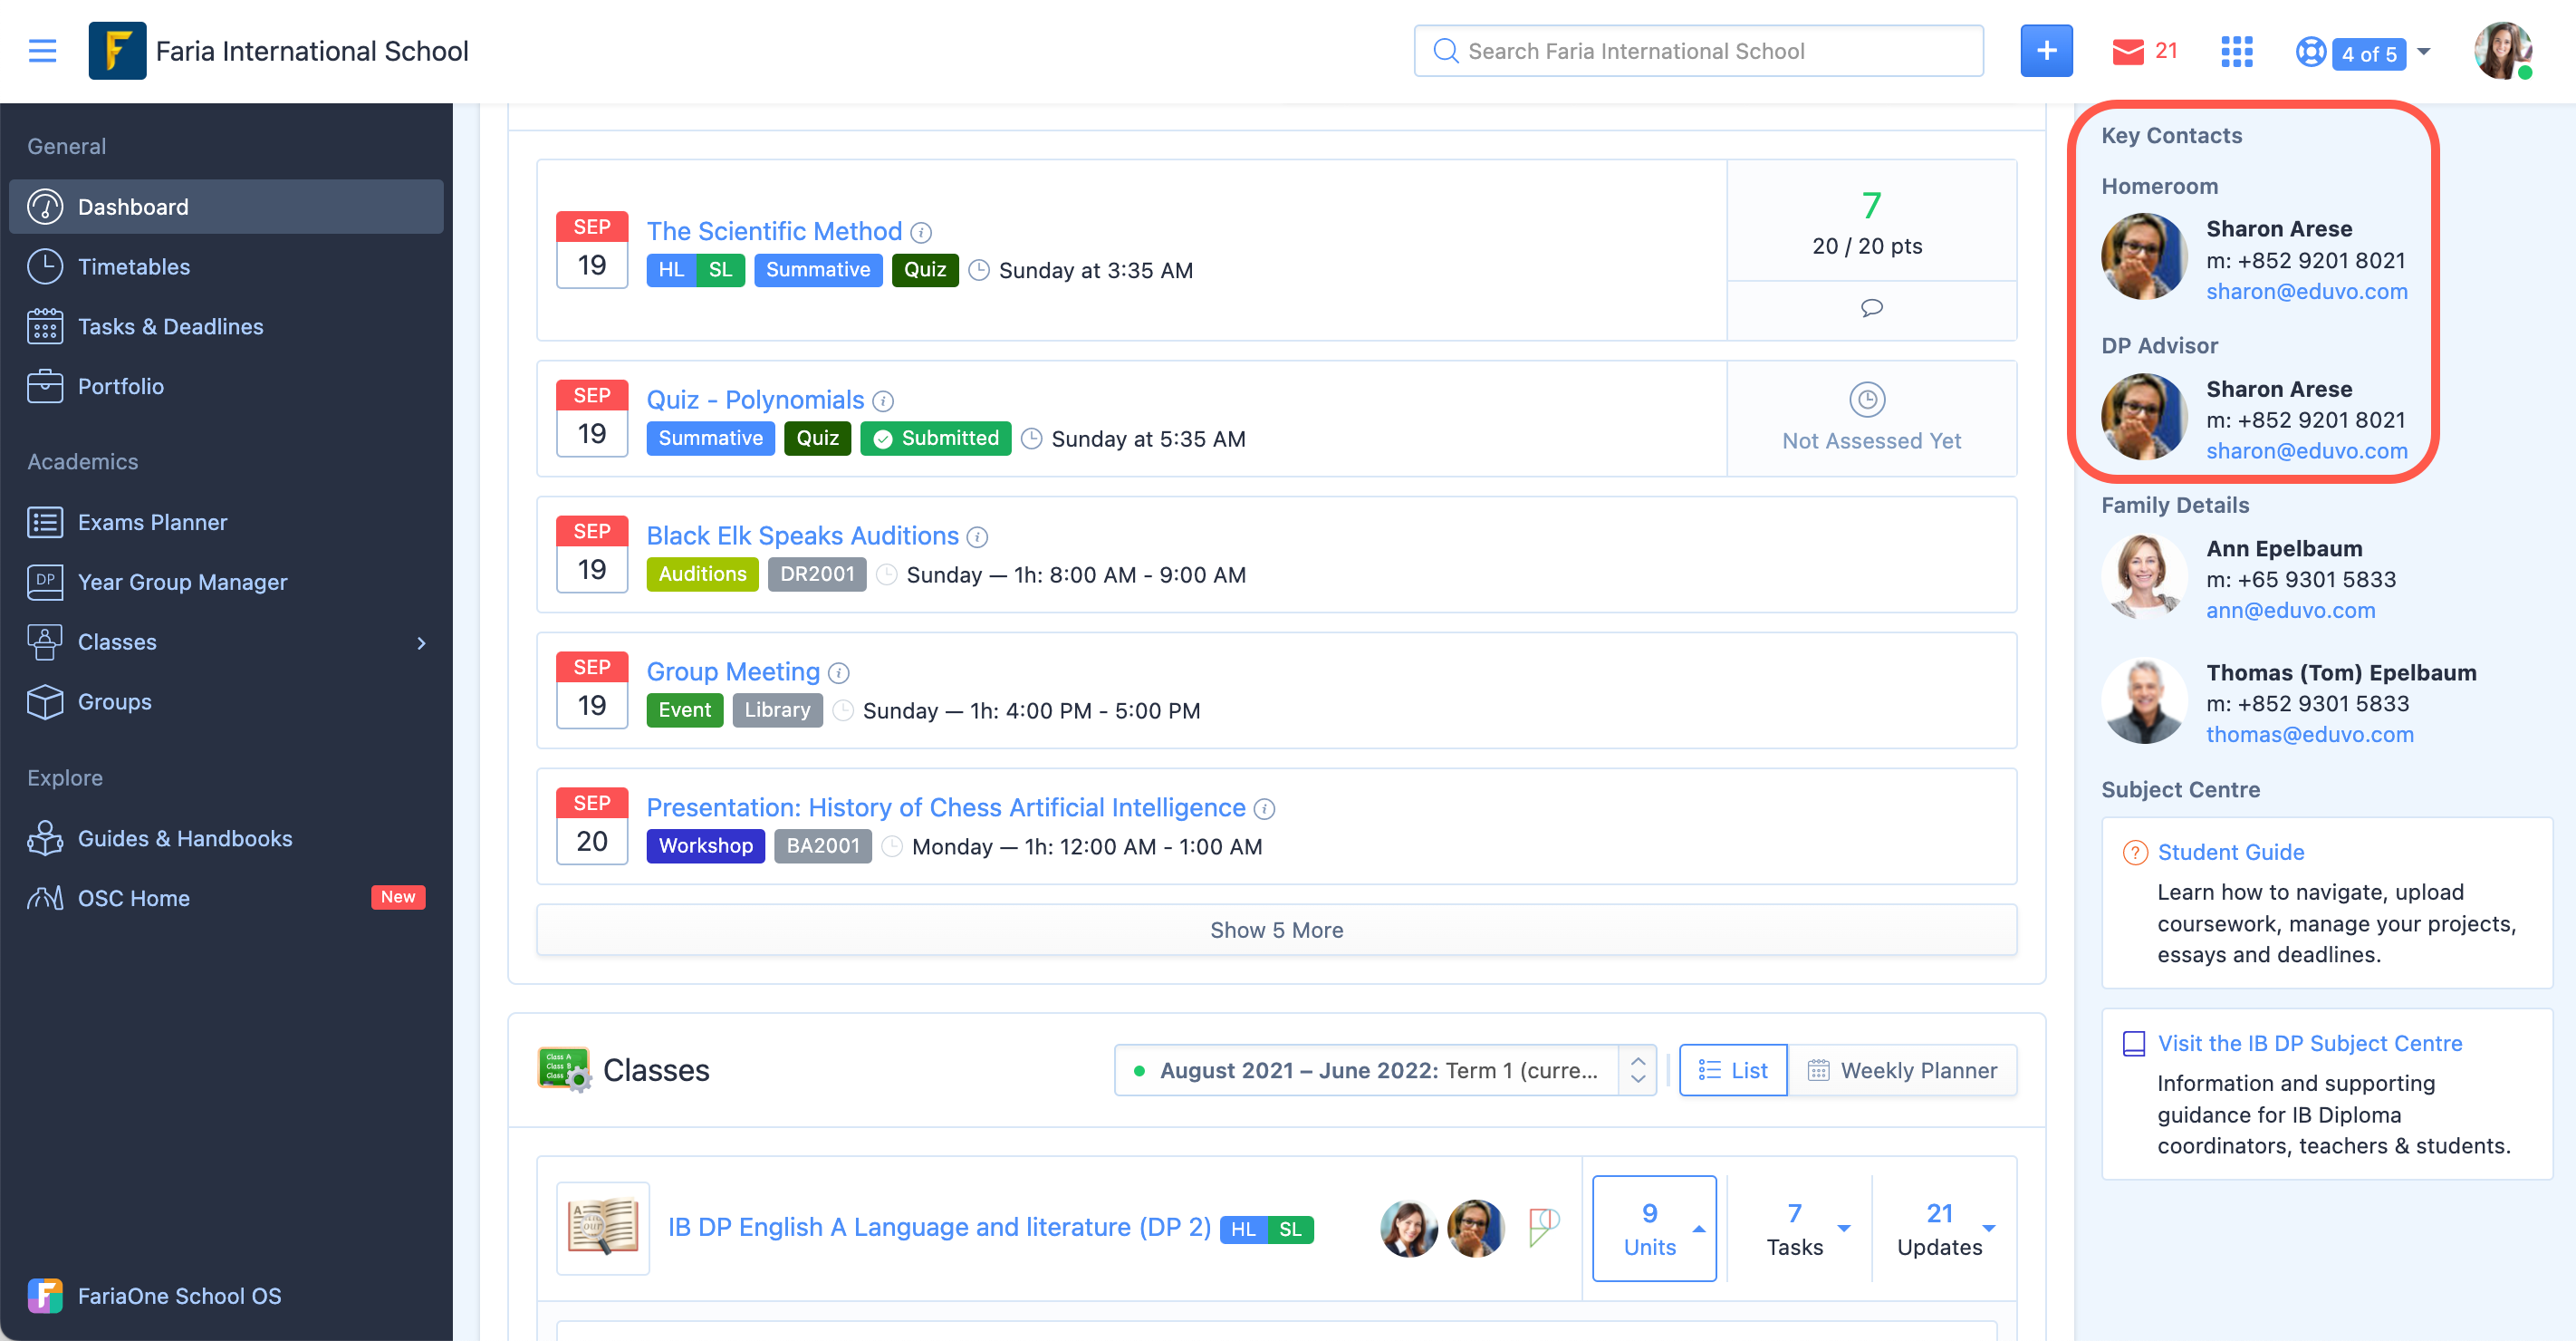The width and height of the screenshot is (2576, 1341).
Task: Open the hamburger menu
Action: click(x=42, y=51)
